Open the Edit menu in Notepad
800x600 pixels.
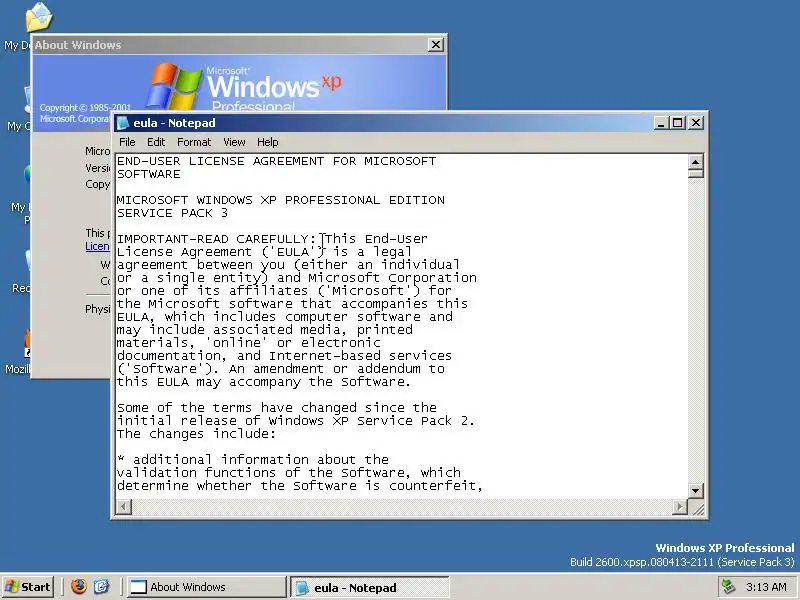(x=156, y=142)
